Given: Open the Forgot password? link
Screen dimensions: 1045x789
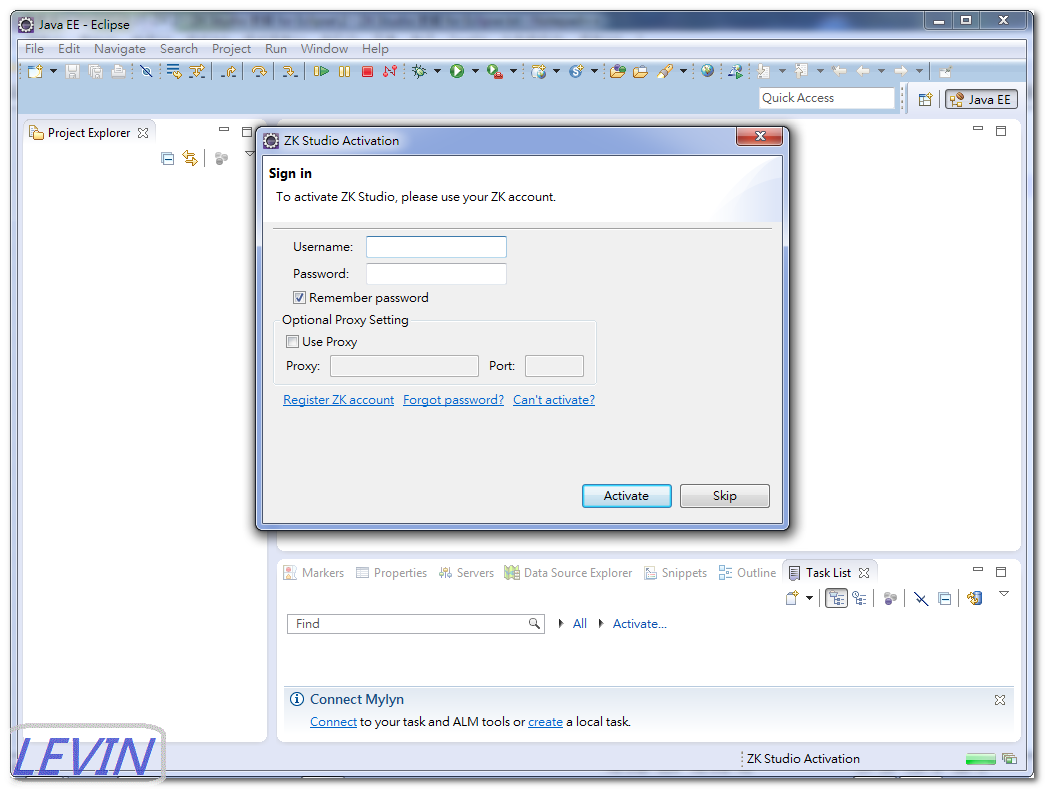Looking at the screenshot, I should click(x=453, y=400).
